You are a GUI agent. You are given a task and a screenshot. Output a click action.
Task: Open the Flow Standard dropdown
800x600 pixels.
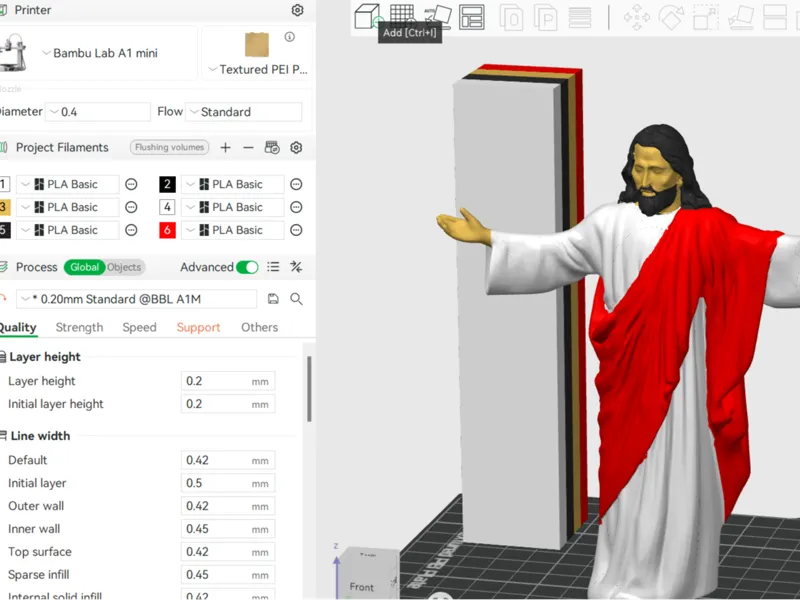(244, 112)
